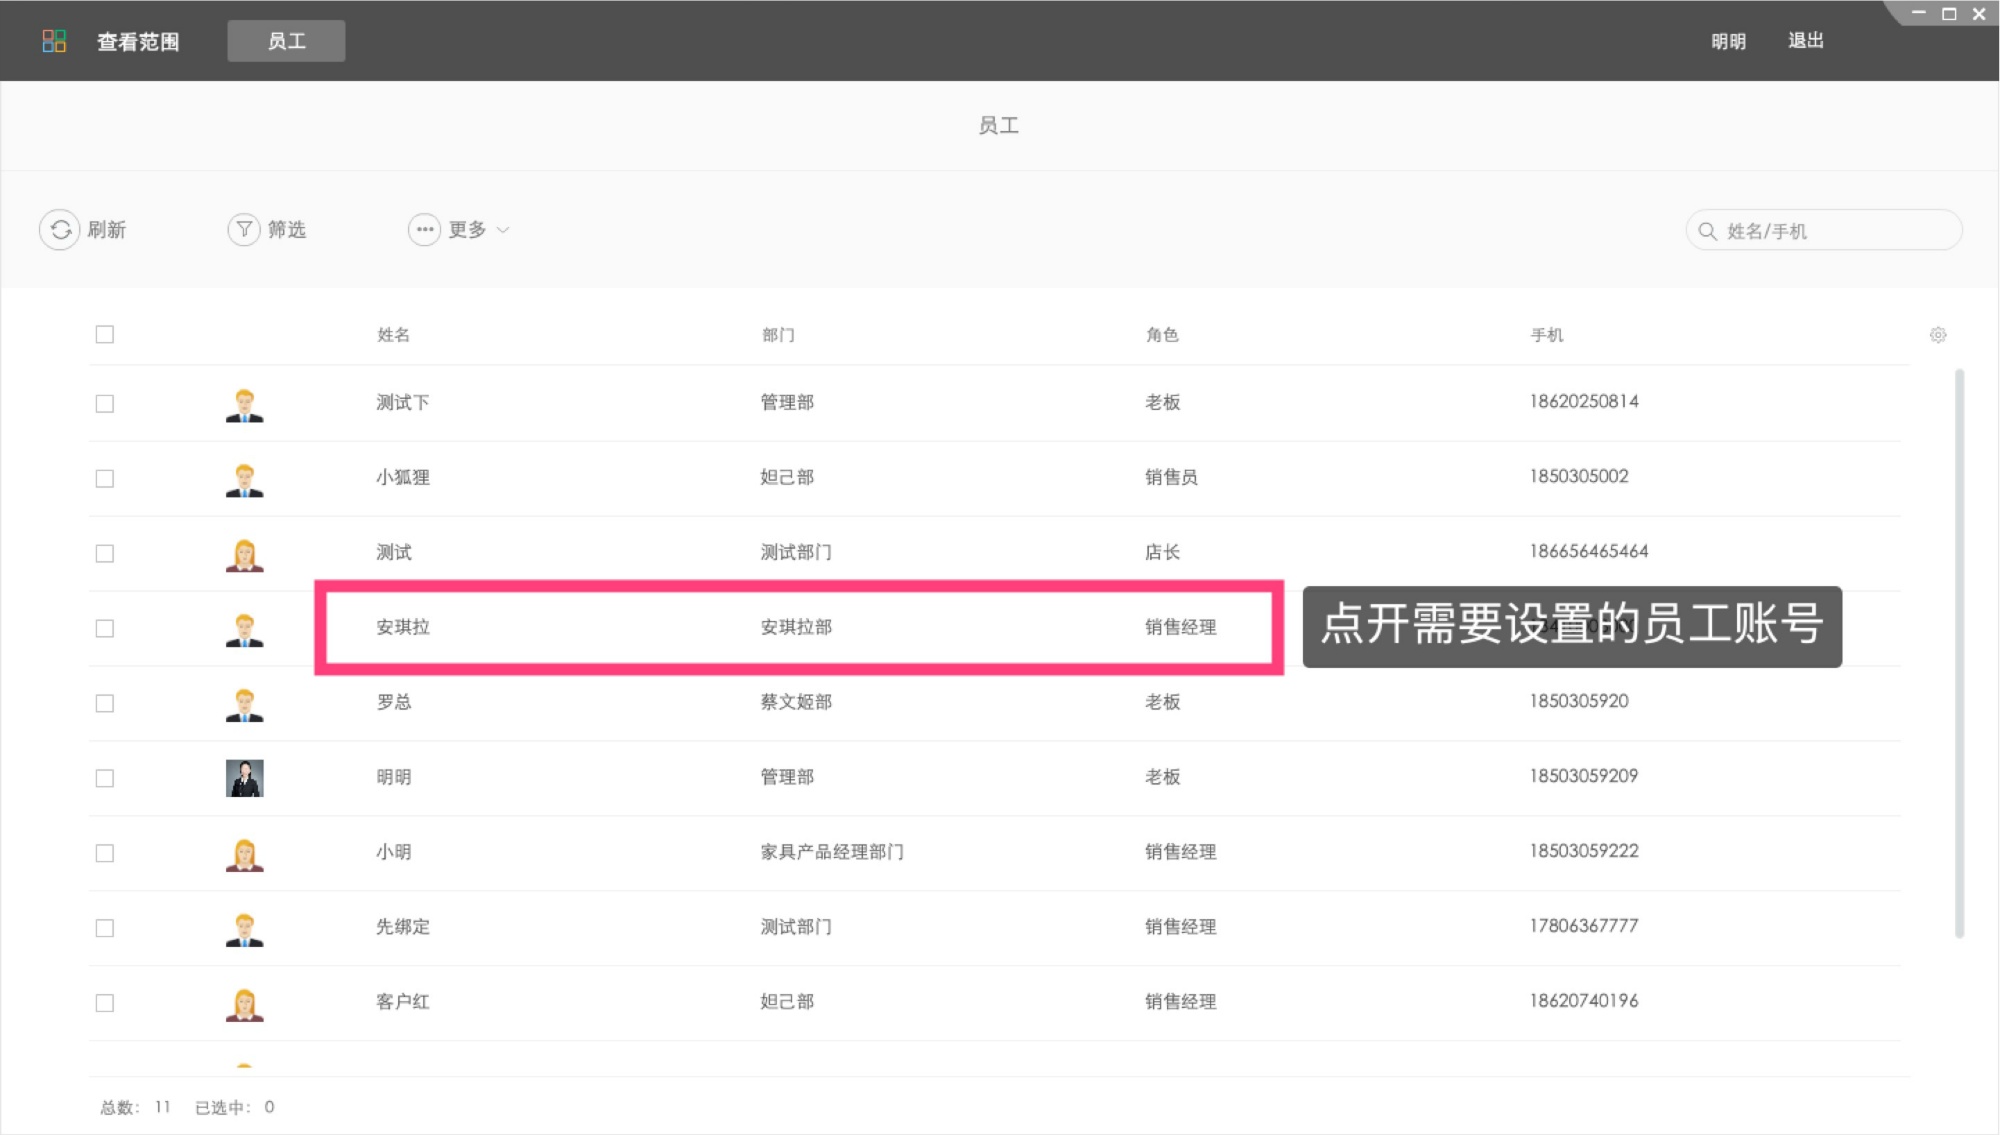Viewport: 2000px width, 1135px height.
Task: Click the 明明 user name link
Action: coord(1727,41)
